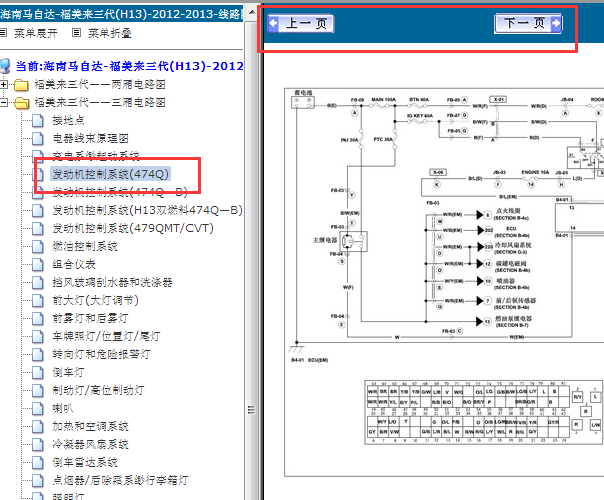The width and height of the screenshot is (604, 500).
Task: Open the 燃油控制系统 page
Action: pyautogui.click(x=85, y=246)
